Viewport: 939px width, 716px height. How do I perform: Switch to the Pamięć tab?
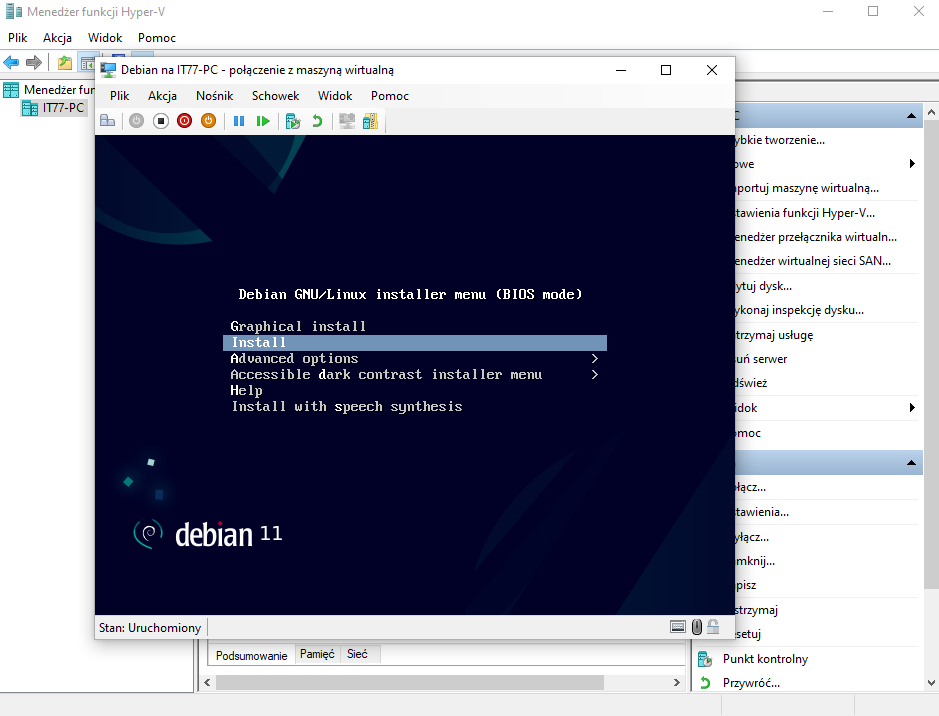tap(317, 654)
